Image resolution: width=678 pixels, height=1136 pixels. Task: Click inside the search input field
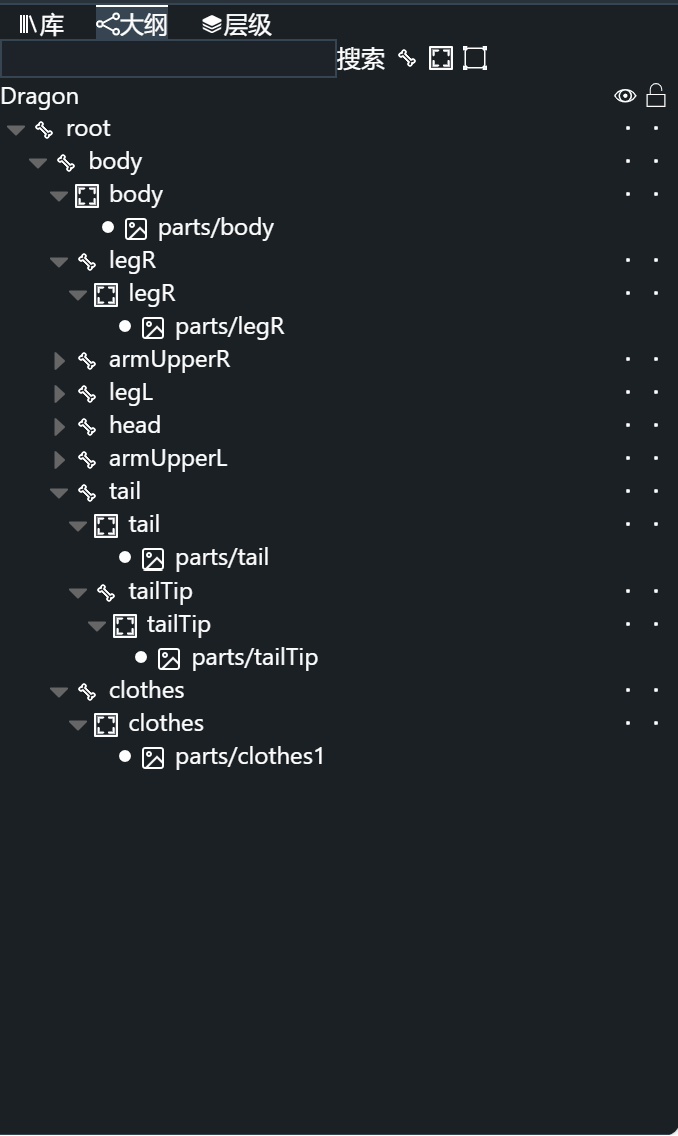tap(168, 58)
